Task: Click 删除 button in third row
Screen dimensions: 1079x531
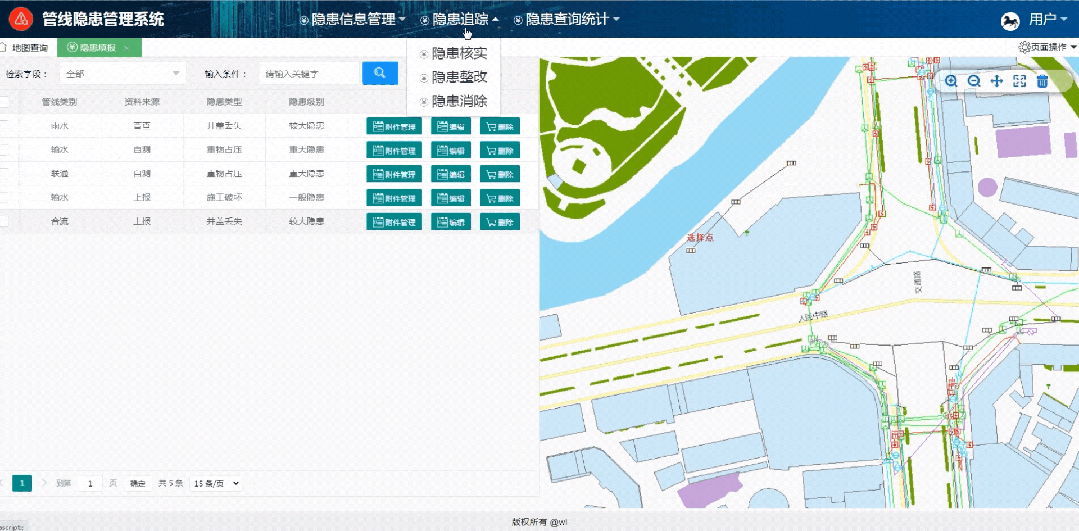Action: coord(500,174)
